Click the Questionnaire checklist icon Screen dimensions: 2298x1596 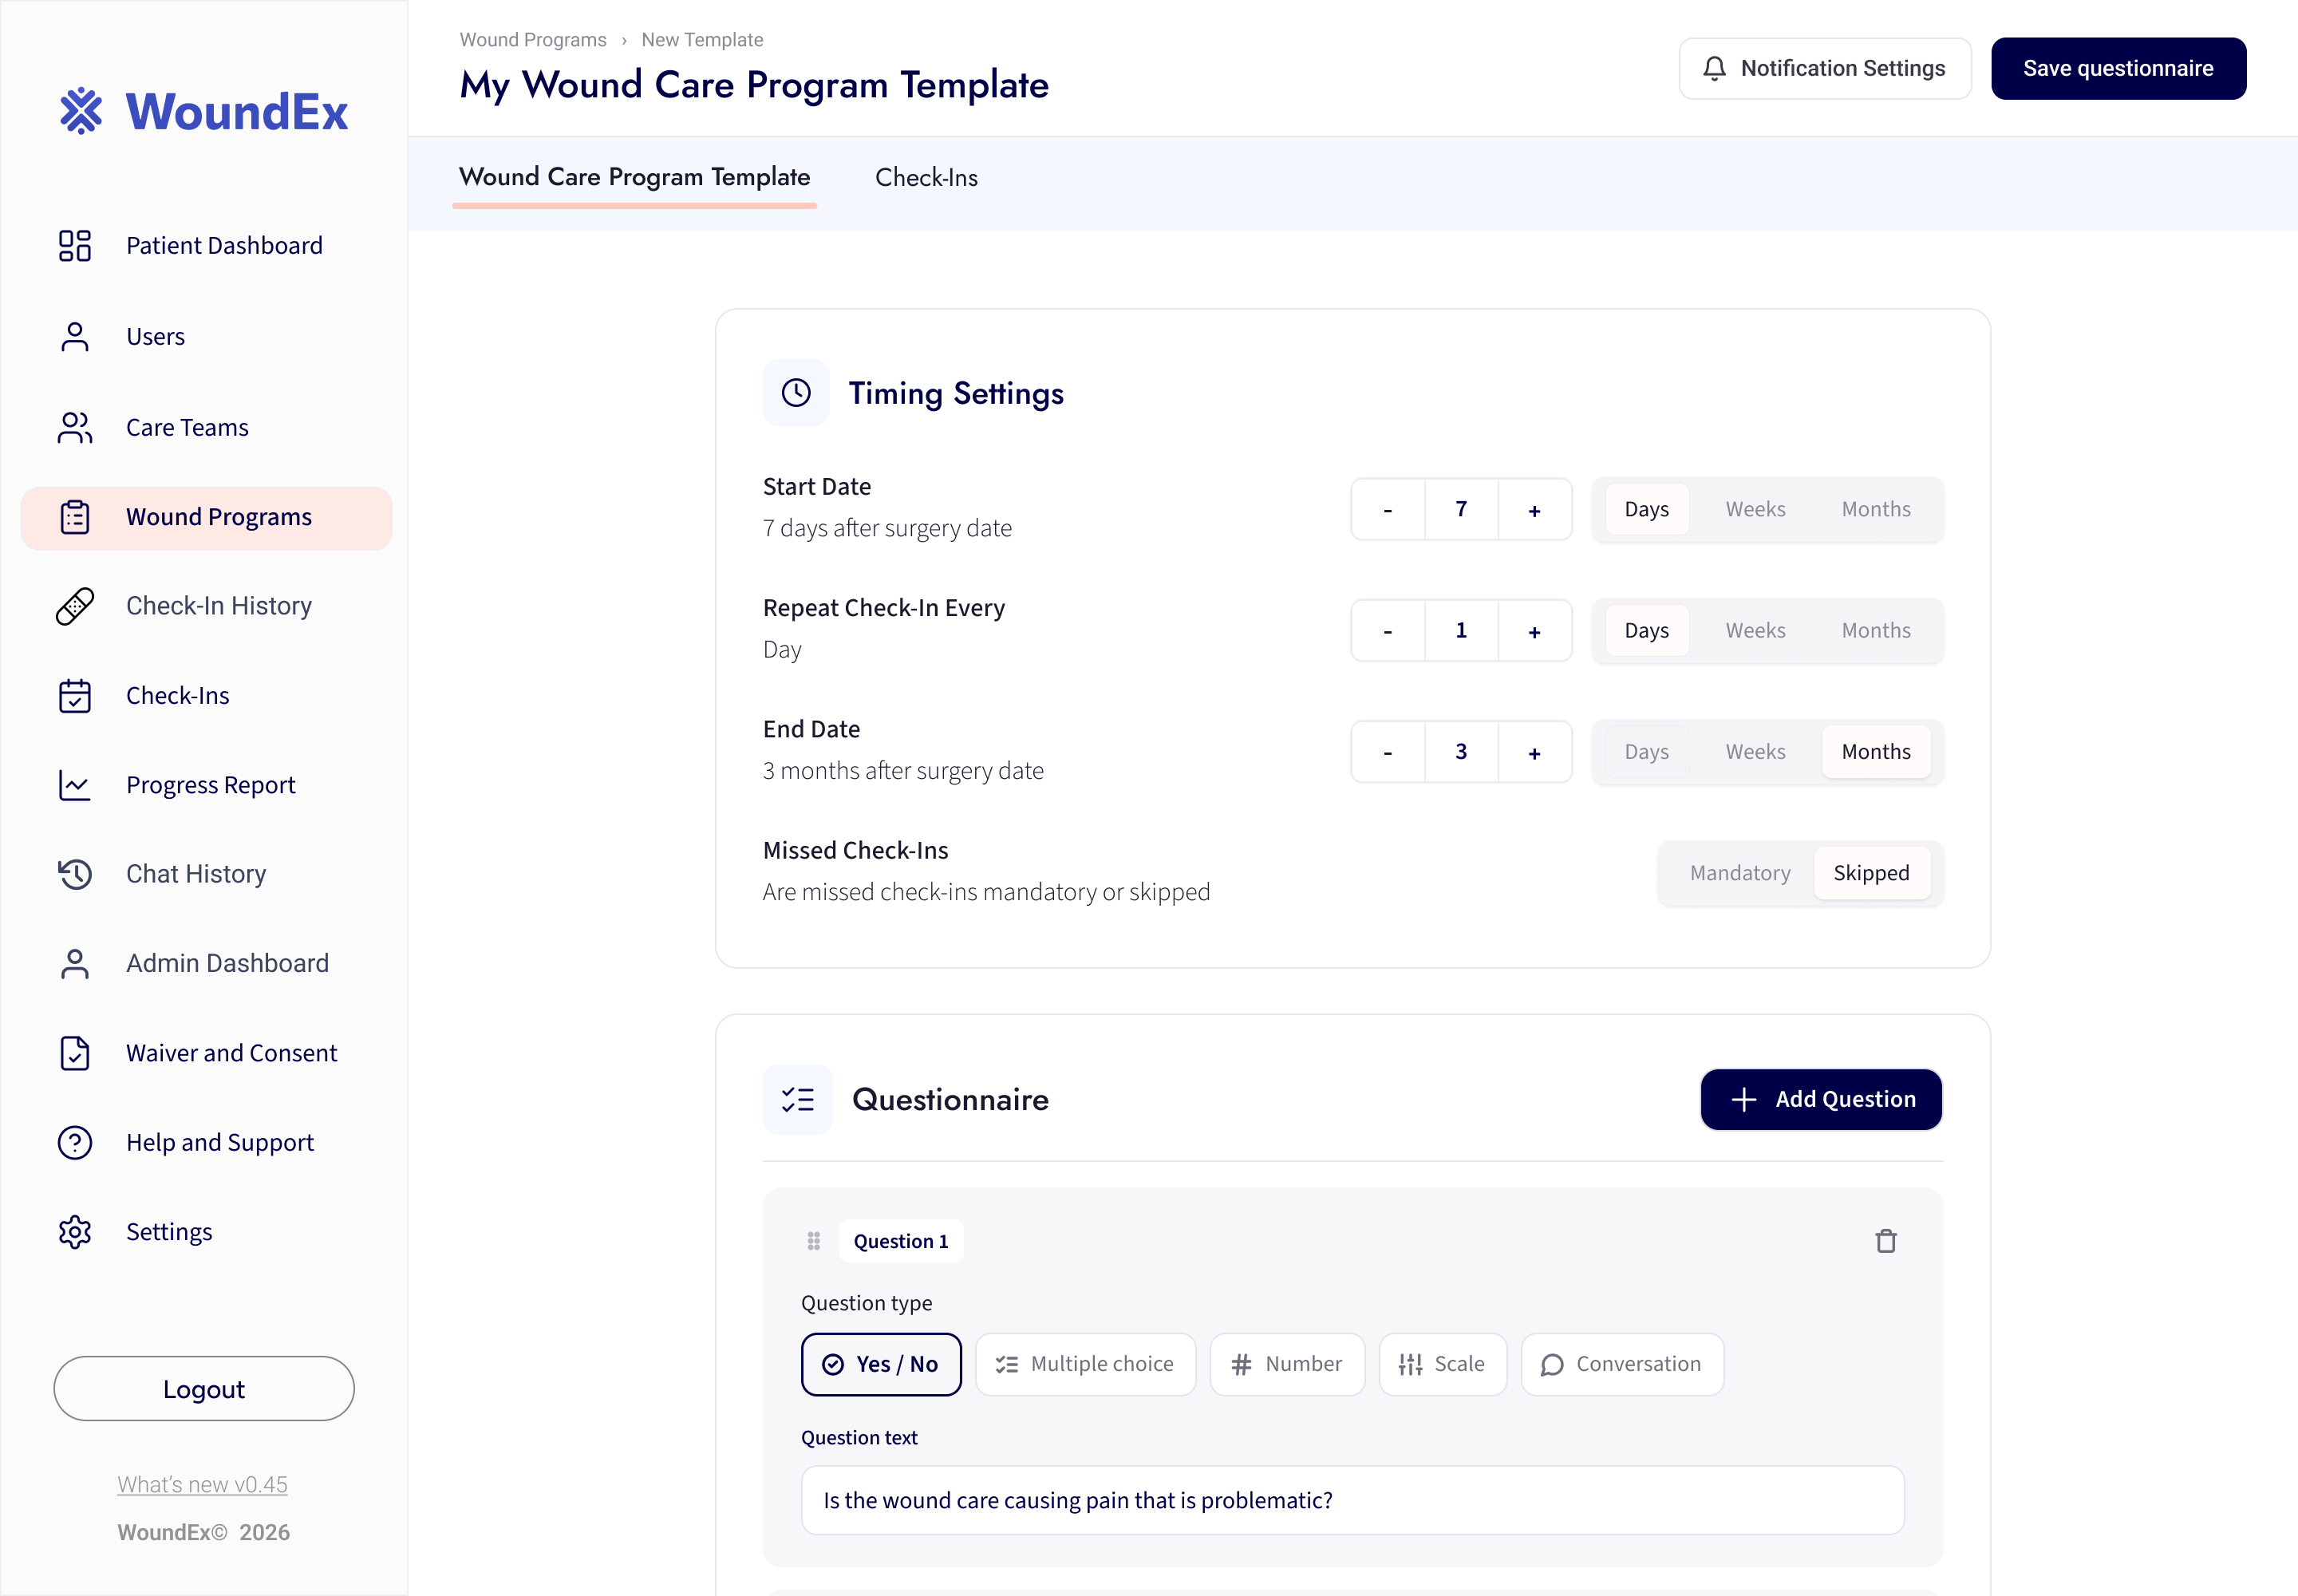(x=798, y=1099)
